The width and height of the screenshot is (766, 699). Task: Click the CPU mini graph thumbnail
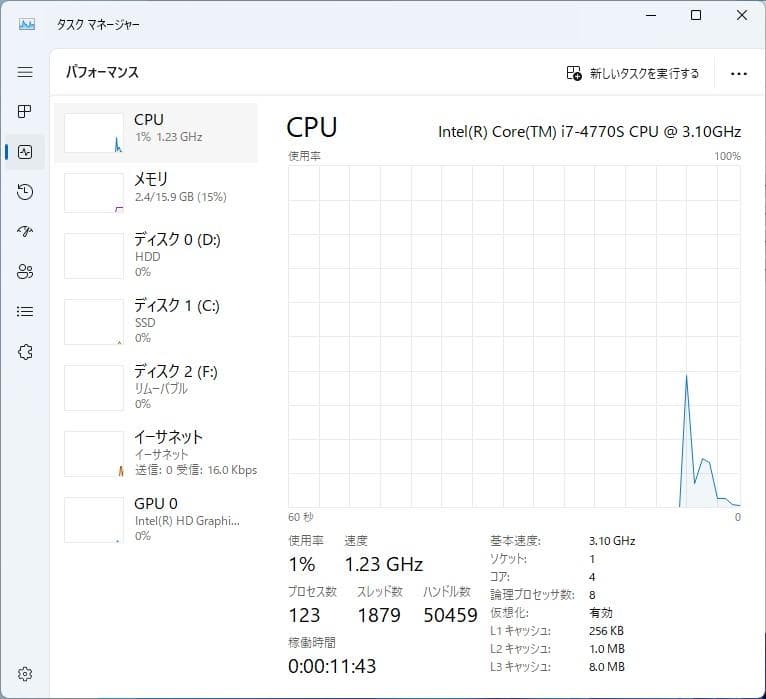(94, 133)
